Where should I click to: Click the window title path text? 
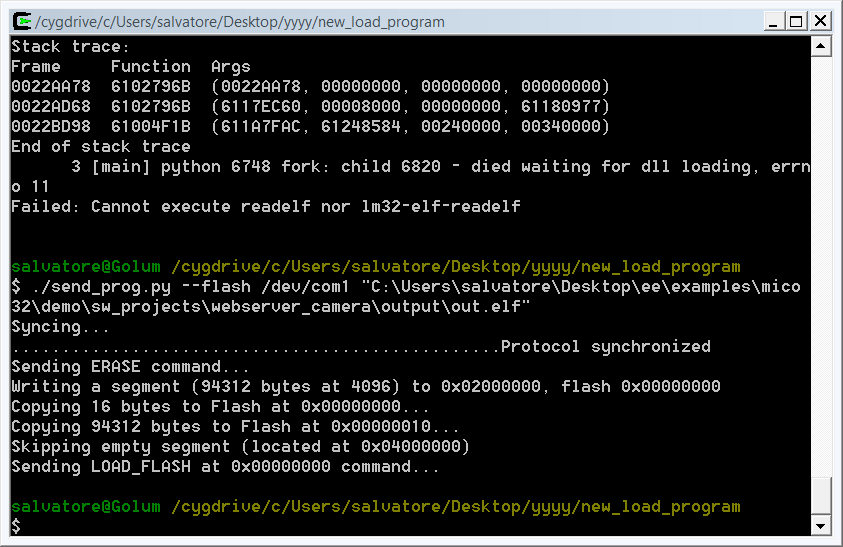pos(240,22)
